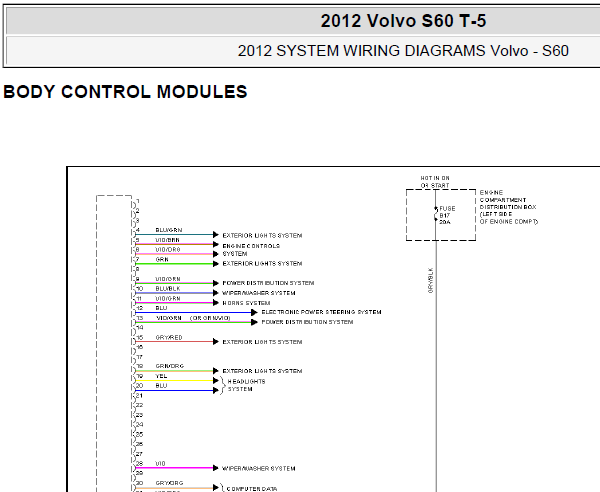Click 'POWER DISTRIBUTION SYSTEM' on pin 9 wire
Screen dimensions: 600x492
[268, 283]
